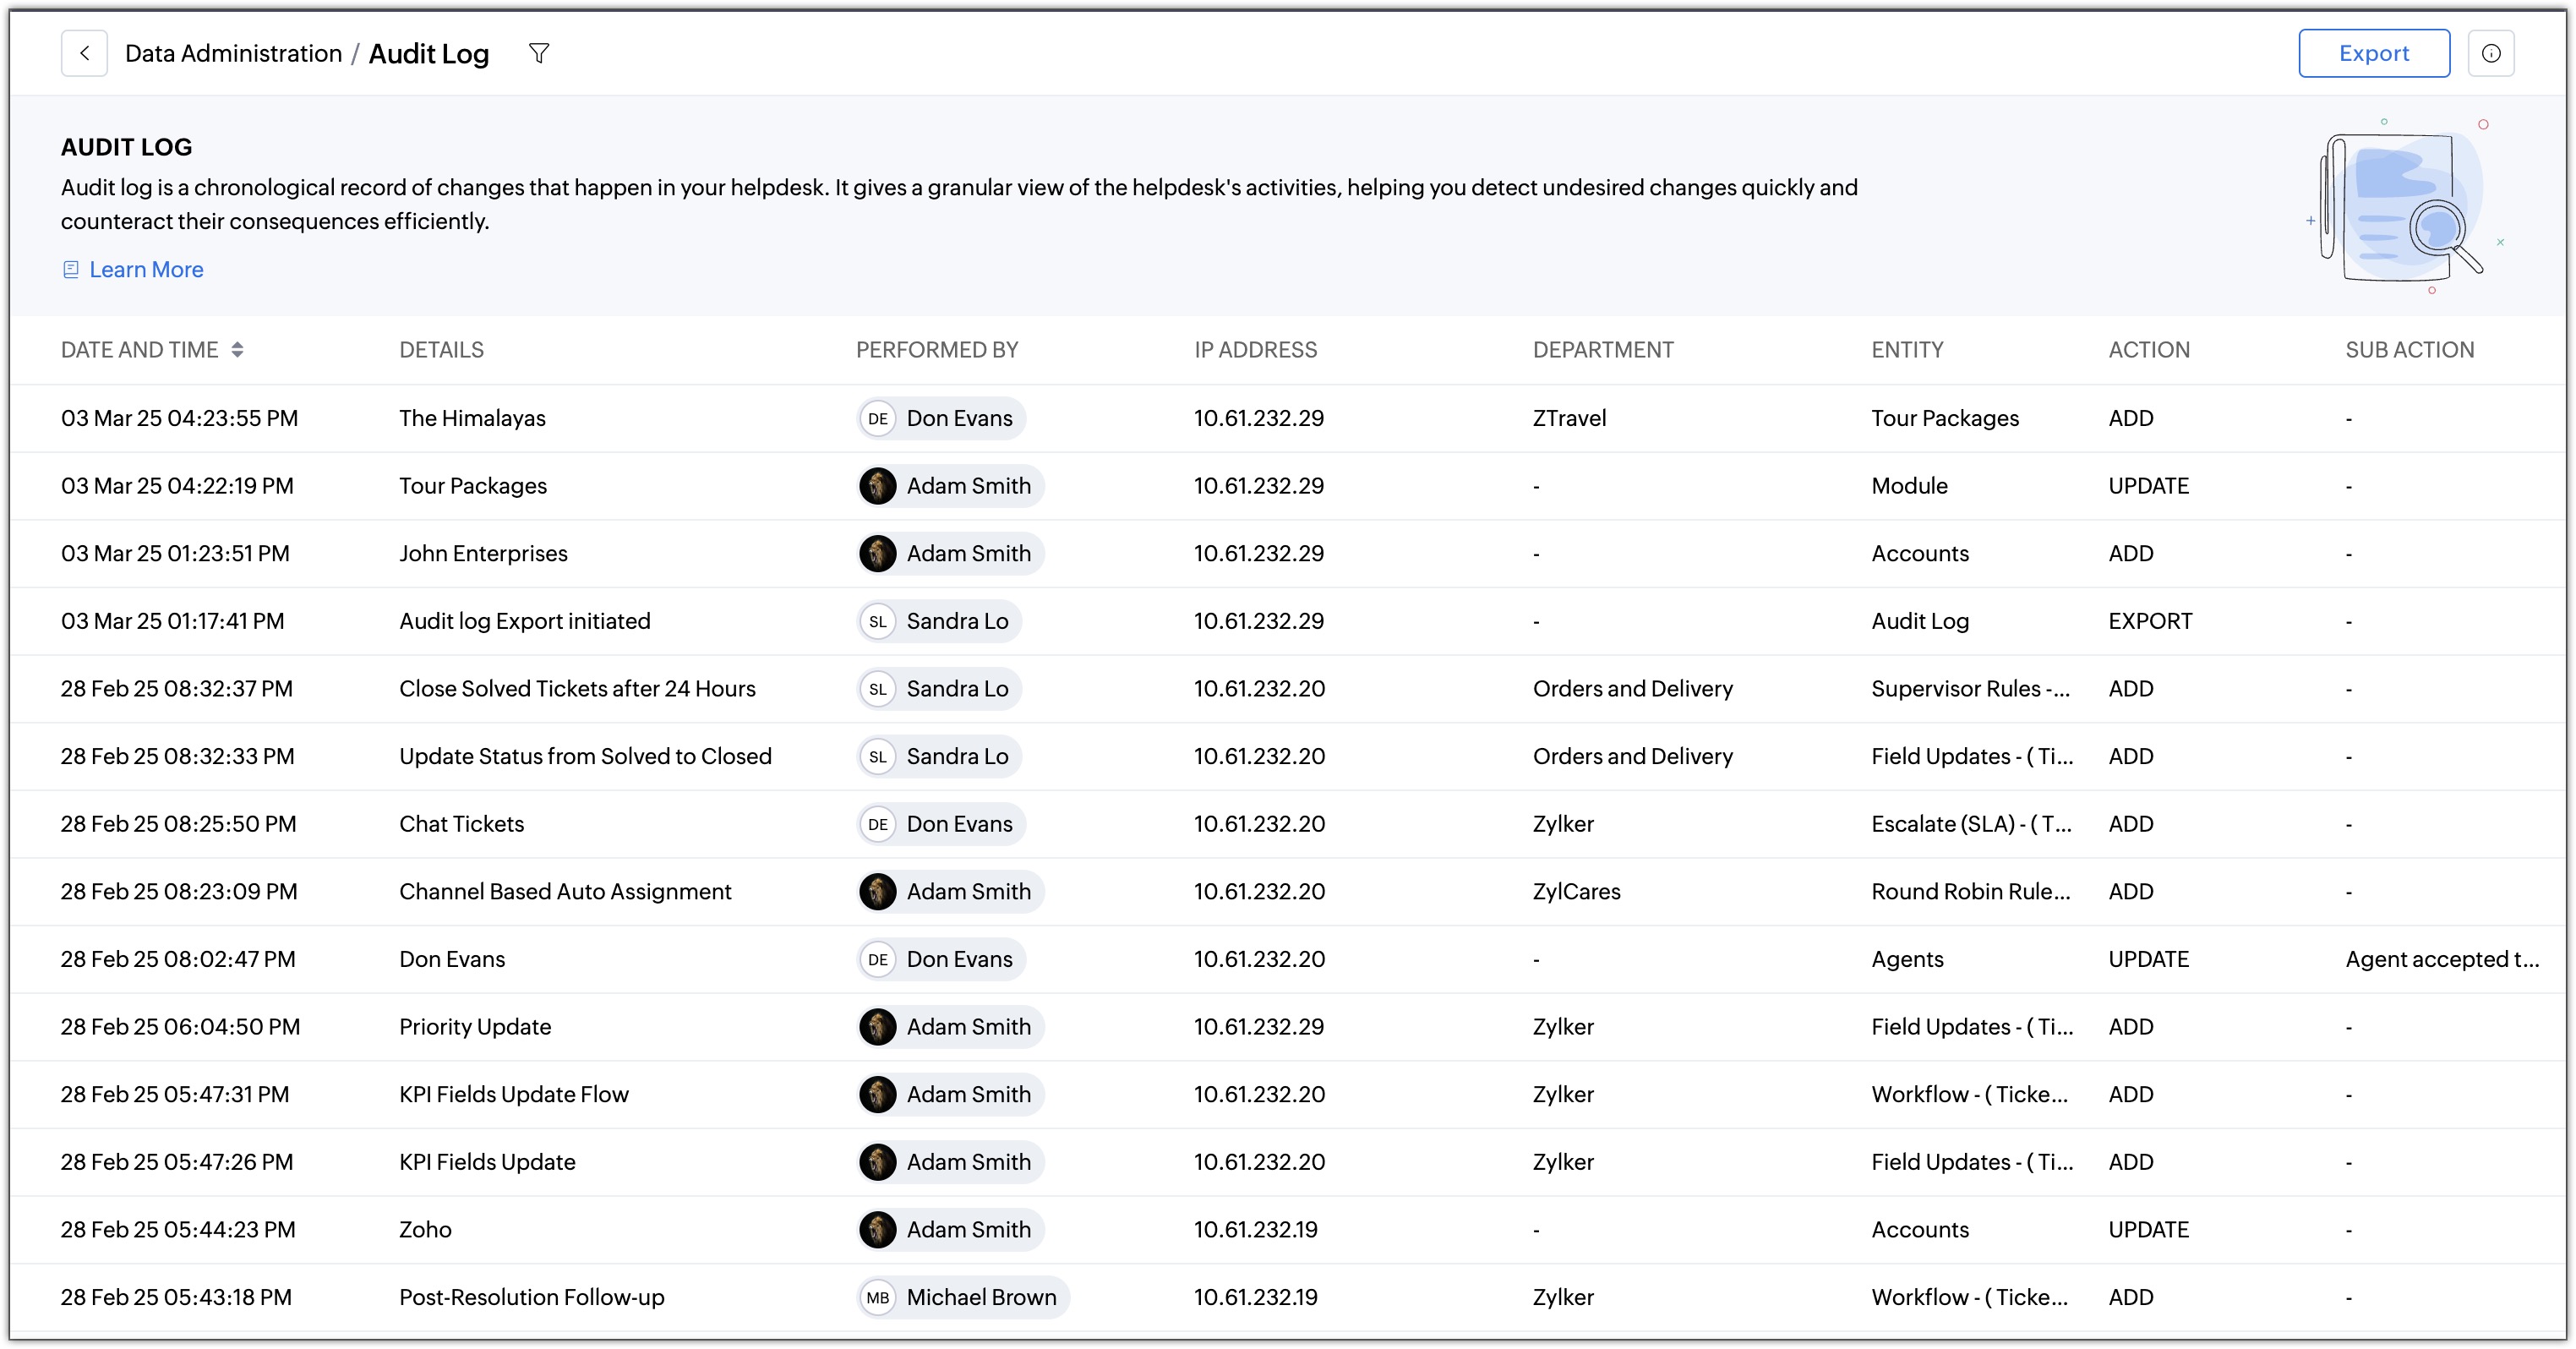Click the back arrow button

[x=84, y=53]
